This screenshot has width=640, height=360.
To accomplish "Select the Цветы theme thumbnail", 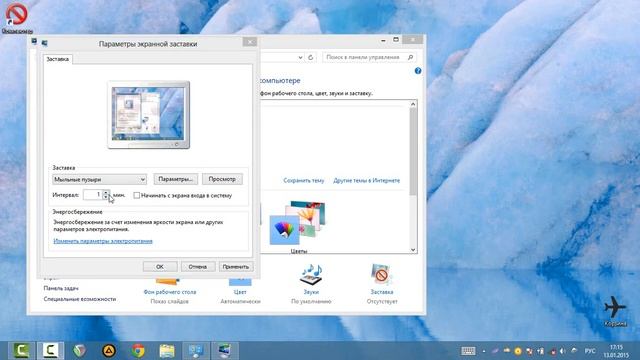I will pyautogui.click(x=298, y=227).
